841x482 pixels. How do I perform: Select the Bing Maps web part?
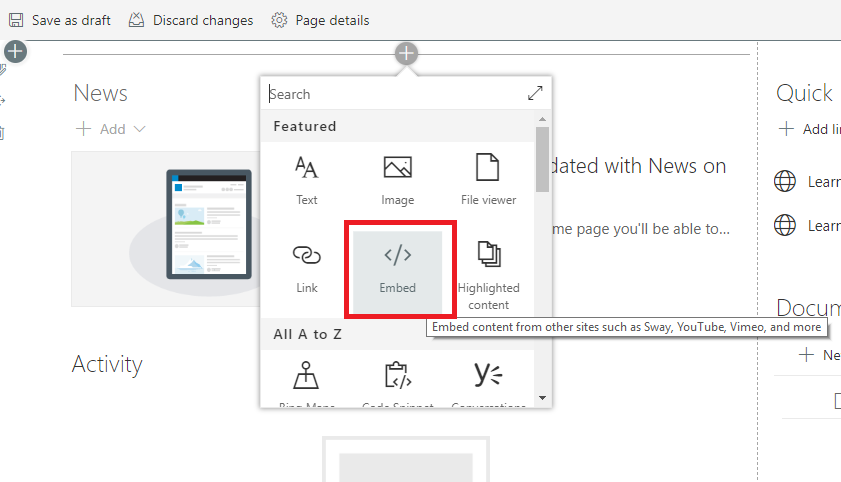point(306,383)
